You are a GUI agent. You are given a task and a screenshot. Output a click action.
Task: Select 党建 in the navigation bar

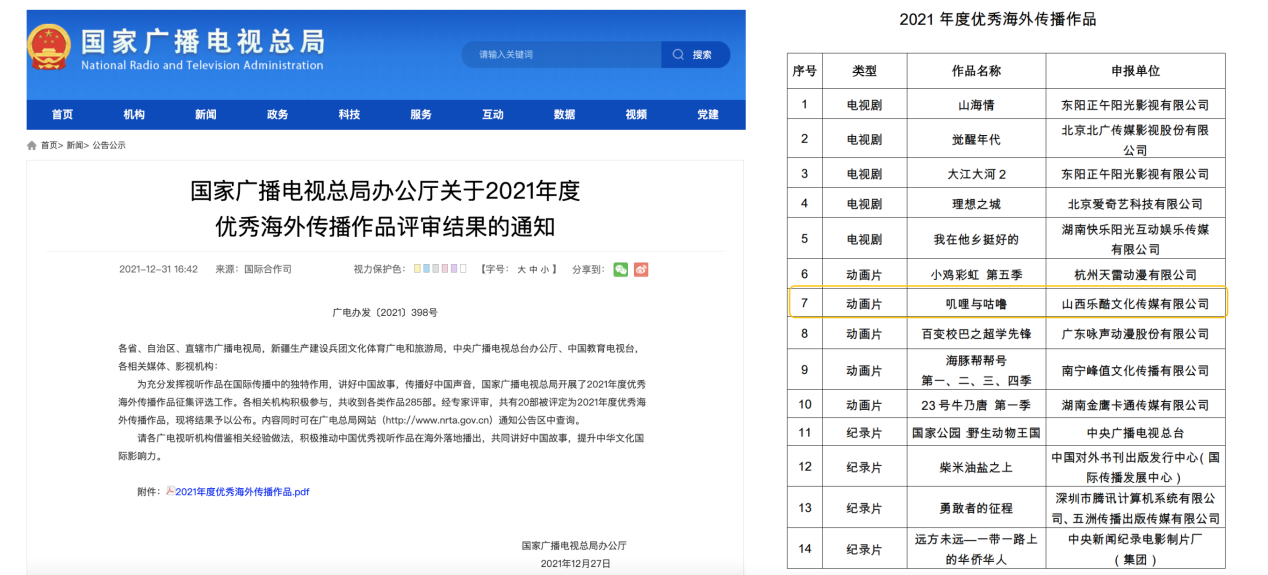click(708, 115)
